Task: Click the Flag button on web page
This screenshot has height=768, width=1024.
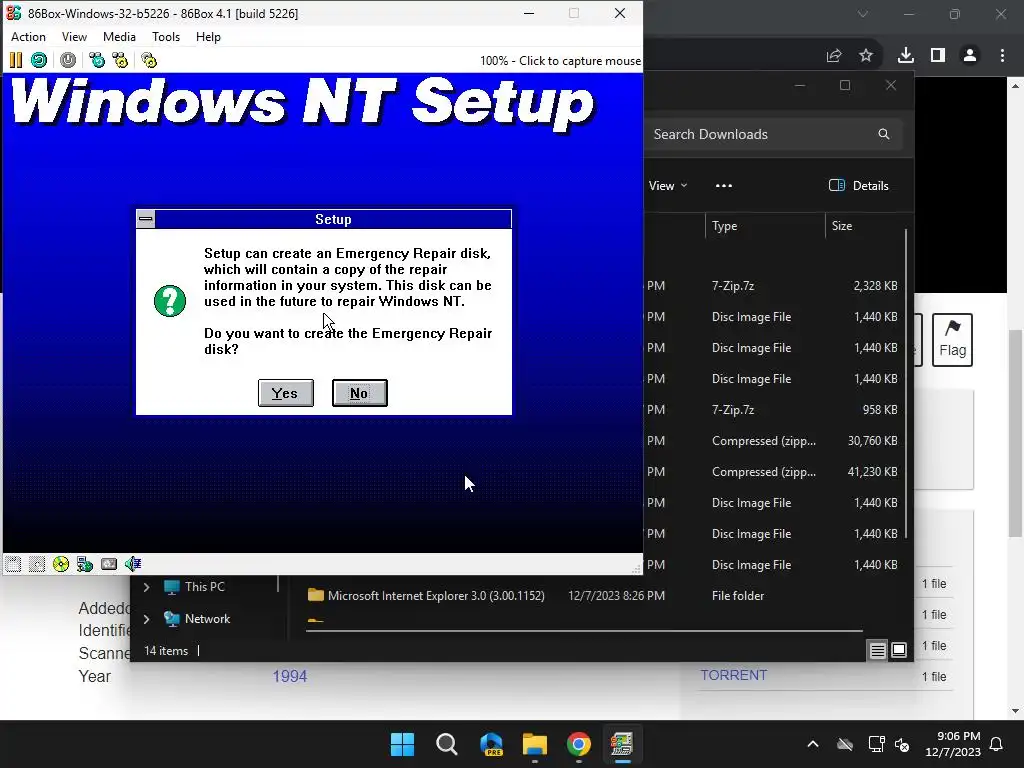Action: (952, 340)
